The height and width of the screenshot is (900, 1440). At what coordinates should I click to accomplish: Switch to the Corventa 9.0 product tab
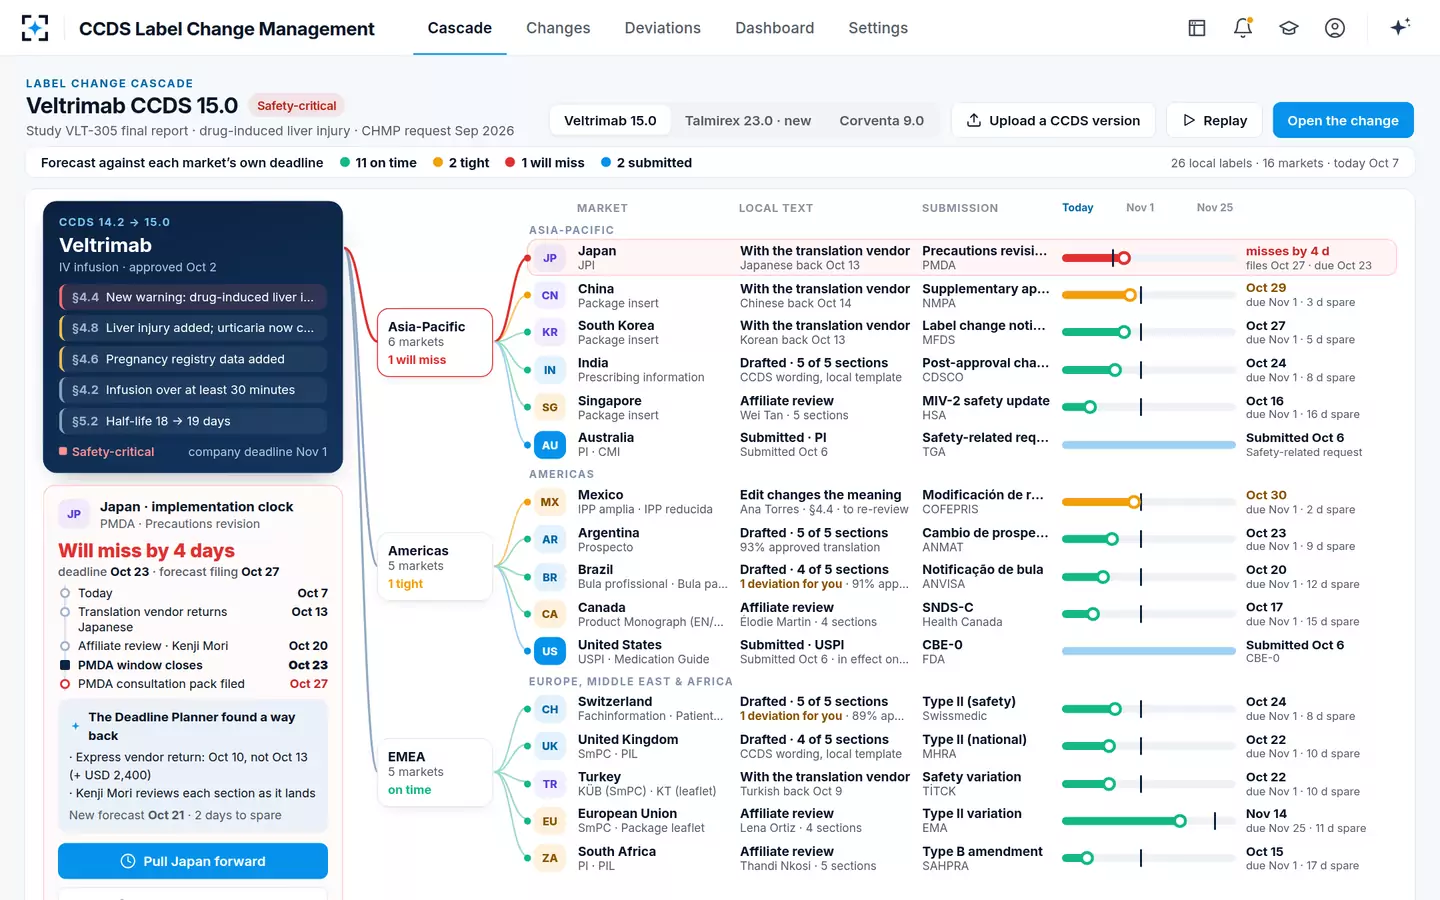882,121
